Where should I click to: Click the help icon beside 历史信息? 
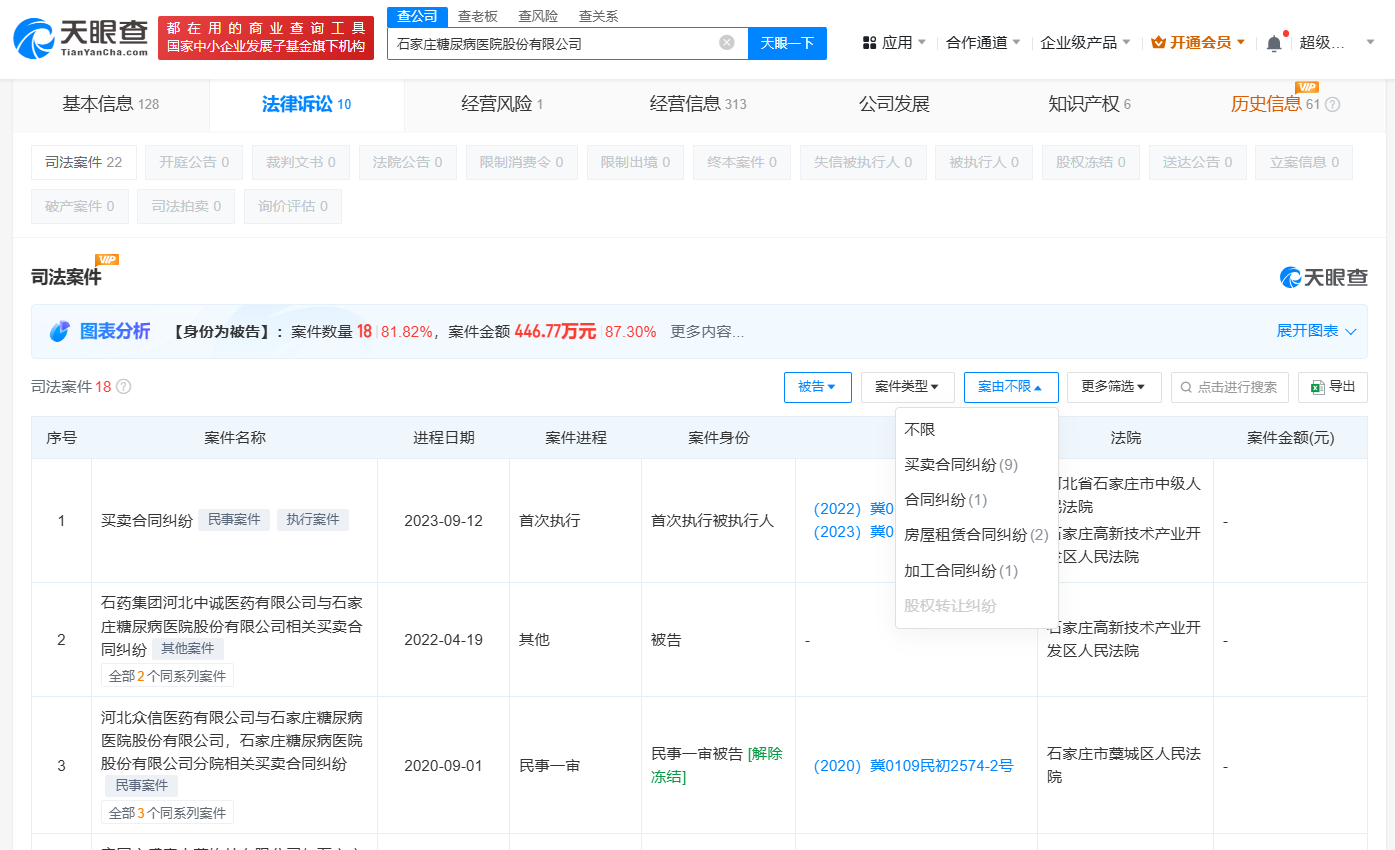pyautogui.click(x=1332, y=104)
